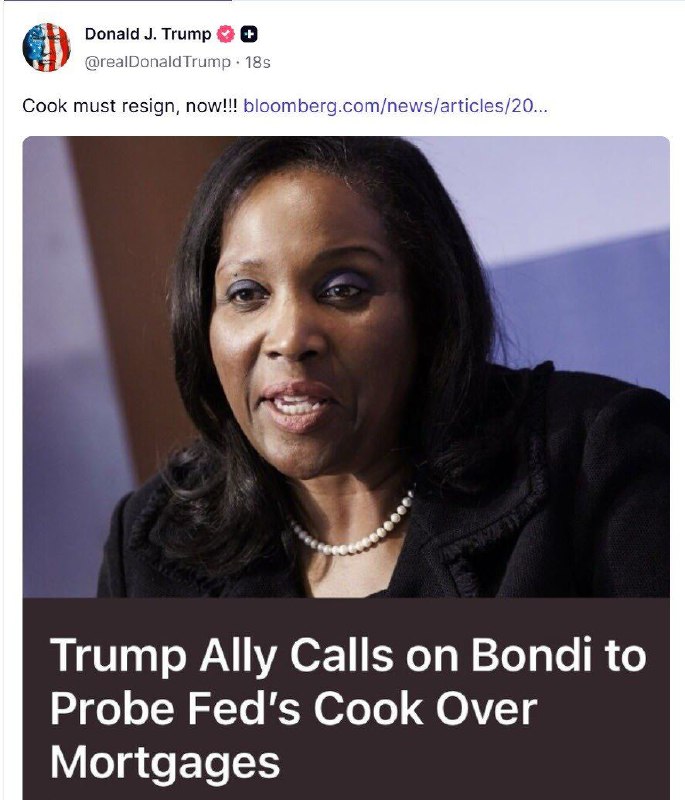
Task: Open the Donald J. Trump display name
Action: 148,34
